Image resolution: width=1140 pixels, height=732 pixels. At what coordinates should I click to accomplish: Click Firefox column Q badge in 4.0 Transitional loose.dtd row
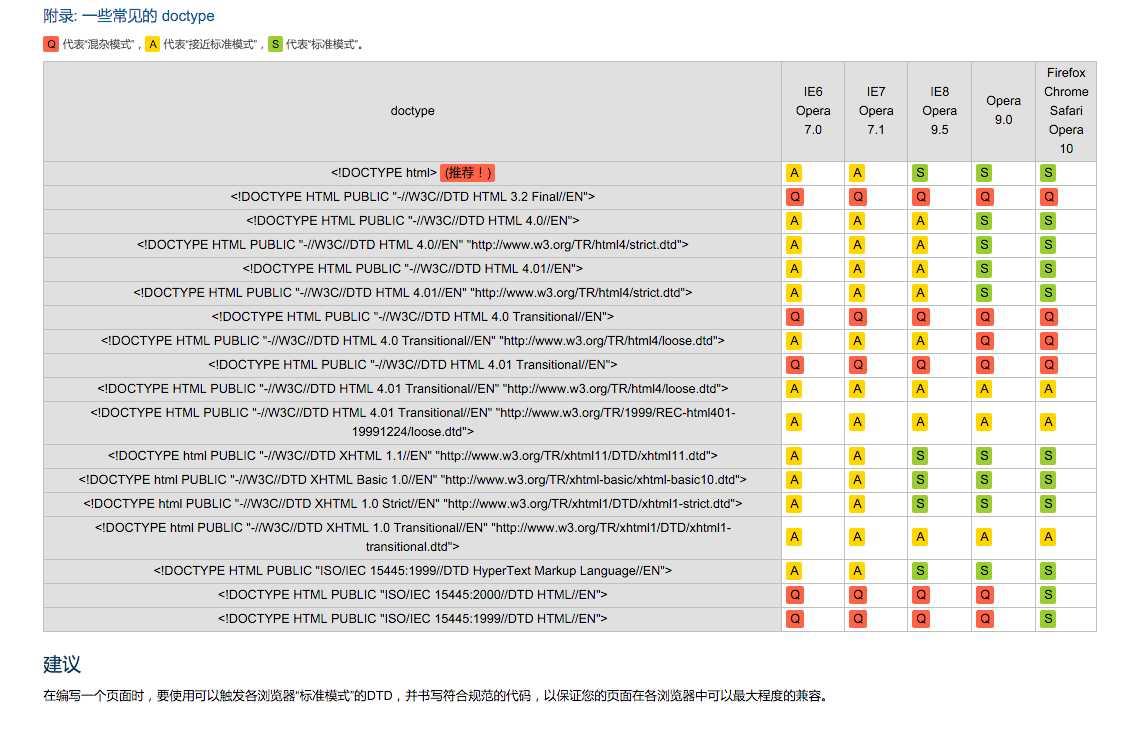click(x=1048, y=341)
